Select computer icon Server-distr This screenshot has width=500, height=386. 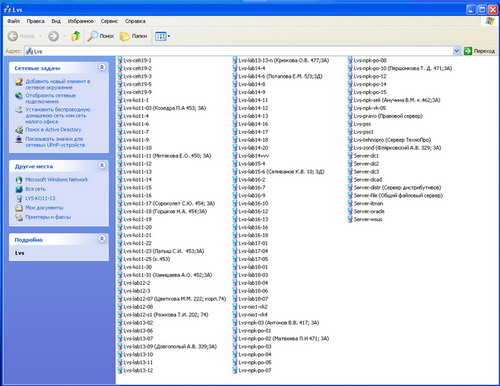tap(350, 187)
